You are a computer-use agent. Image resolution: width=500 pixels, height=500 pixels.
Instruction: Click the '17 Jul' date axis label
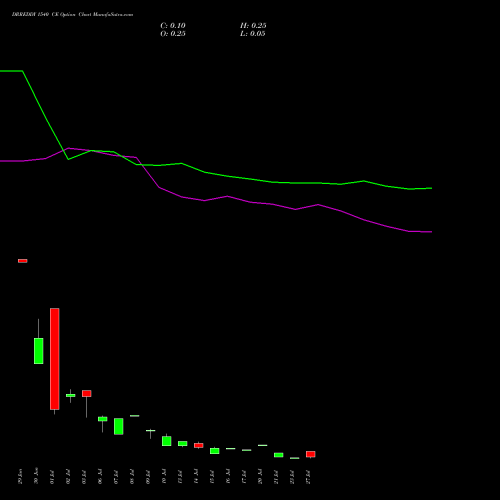[x=244, y=477]
